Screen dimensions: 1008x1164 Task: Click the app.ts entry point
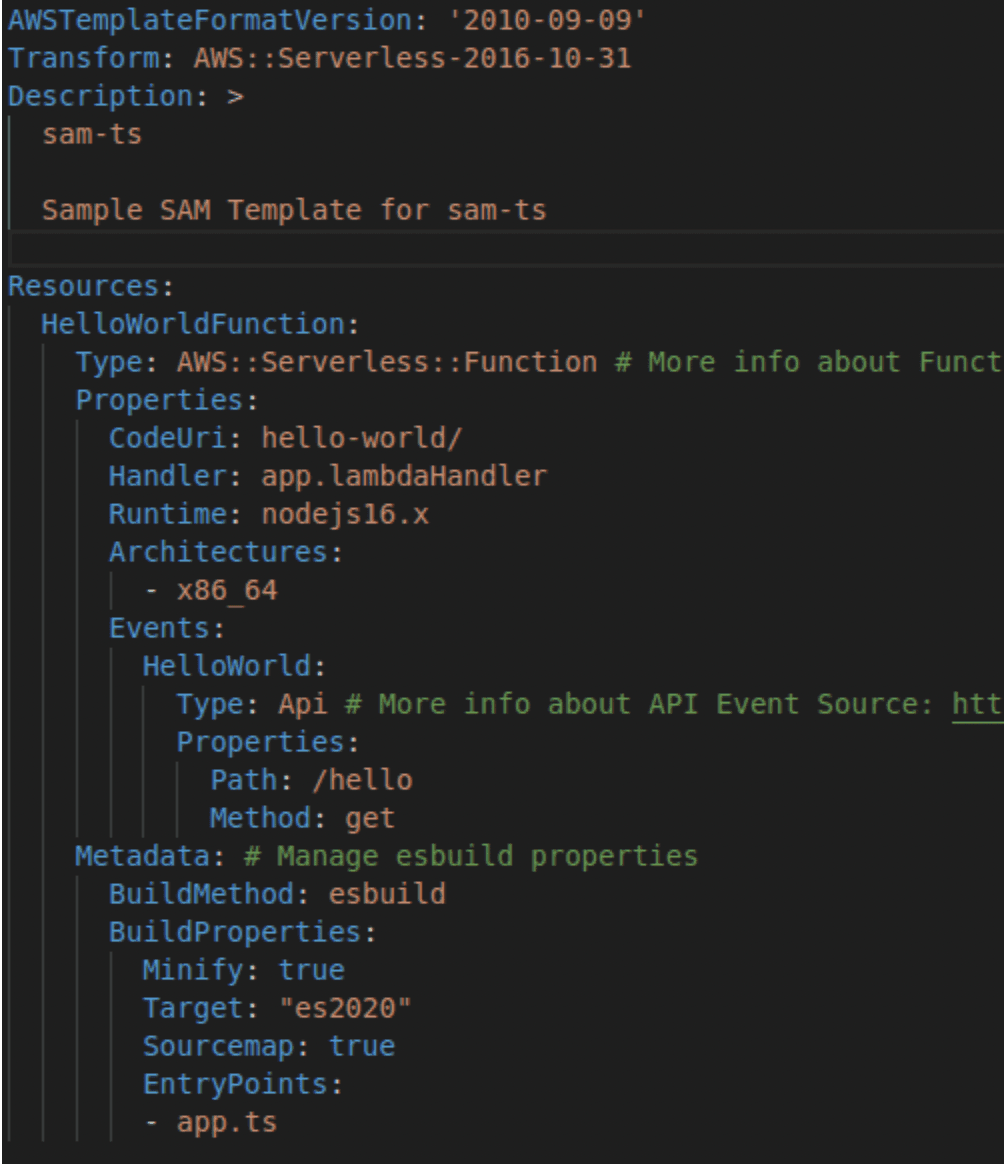[227, 1122]
